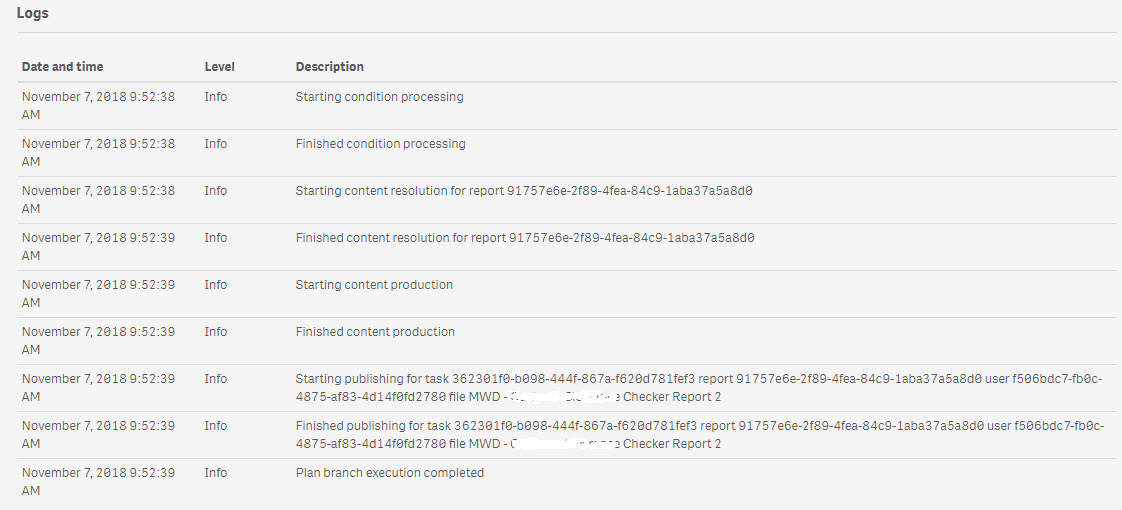1122x510 pixels.
Task: Click the timestamp beside Starting content production
Action: pyautogui.click(x=98, y=293)
